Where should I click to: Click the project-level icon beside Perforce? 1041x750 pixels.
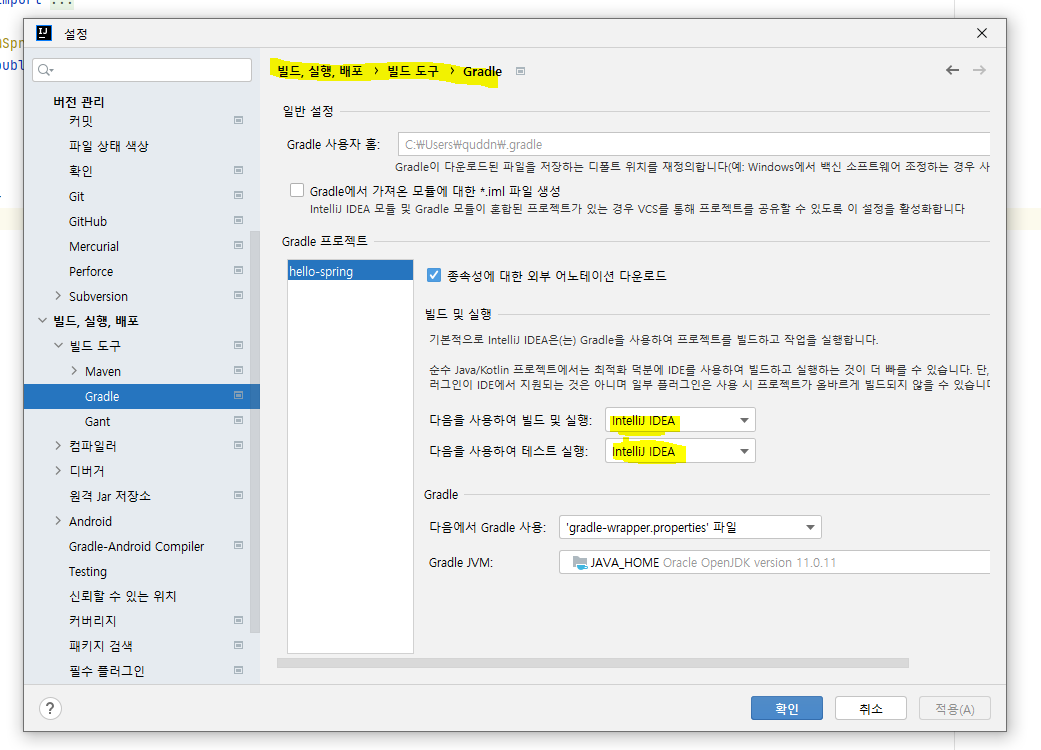[238, 270]
